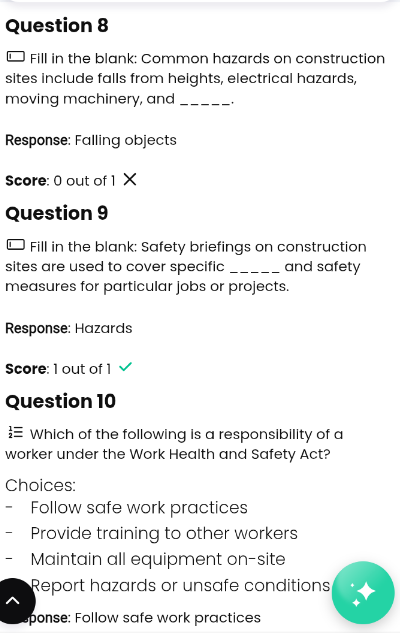Click the incorrect X mark beside Question 8 score
400x633 pixels.
130,179
